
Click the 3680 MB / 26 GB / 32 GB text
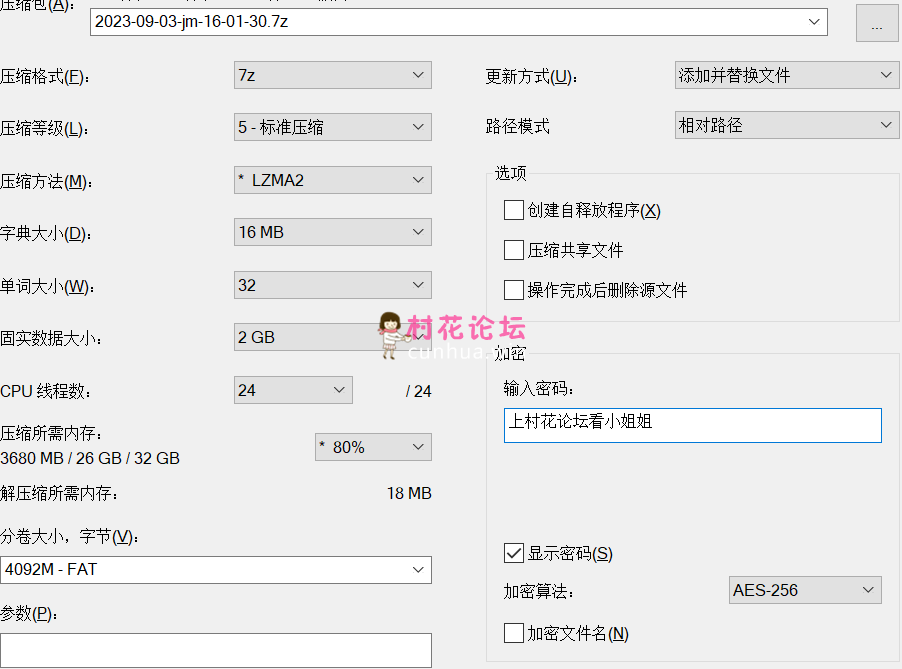90,458
